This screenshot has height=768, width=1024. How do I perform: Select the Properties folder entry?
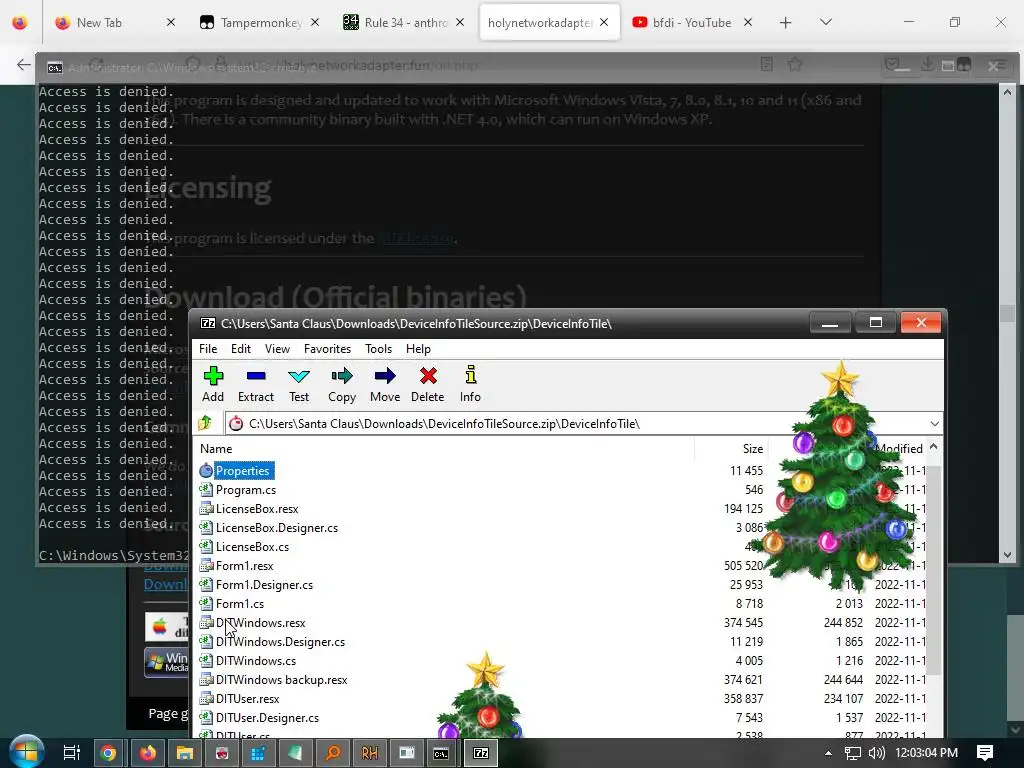click(242, 470)
